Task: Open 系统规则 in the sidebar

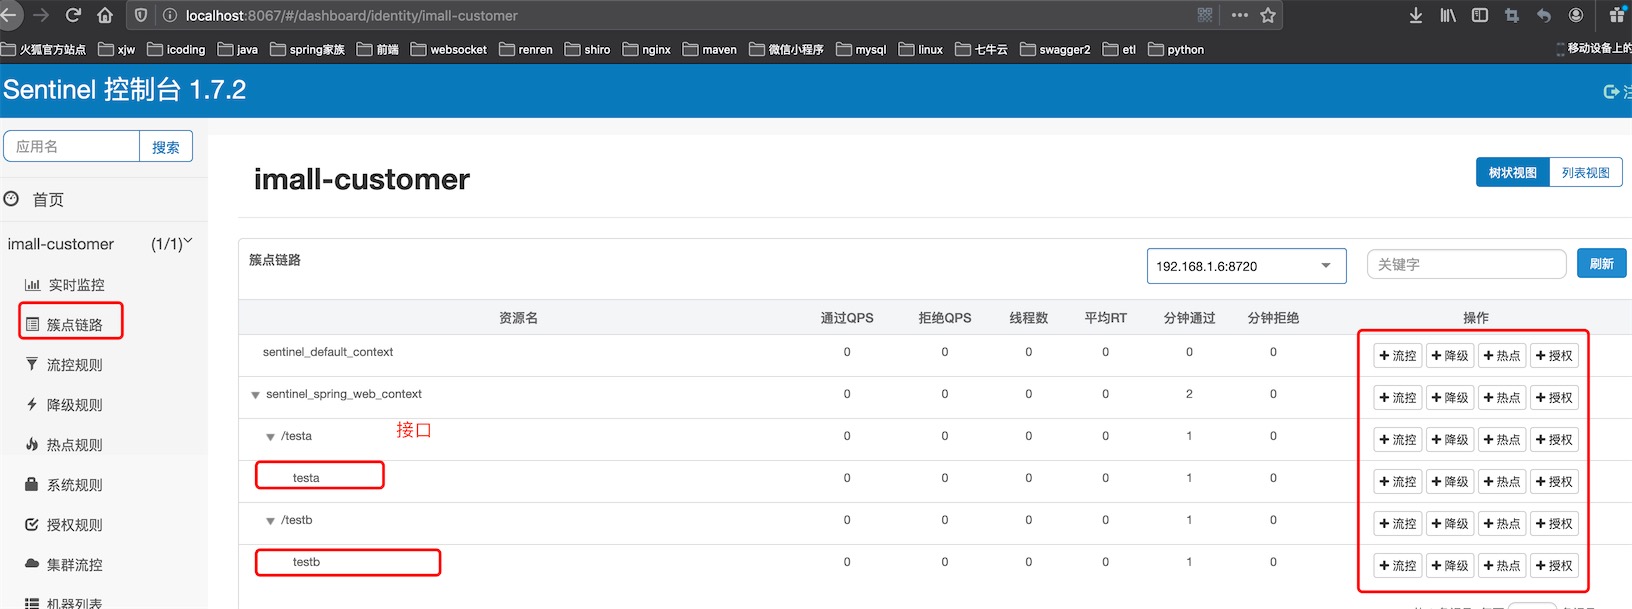Action: pyautogui.click(x=74, y=485)
